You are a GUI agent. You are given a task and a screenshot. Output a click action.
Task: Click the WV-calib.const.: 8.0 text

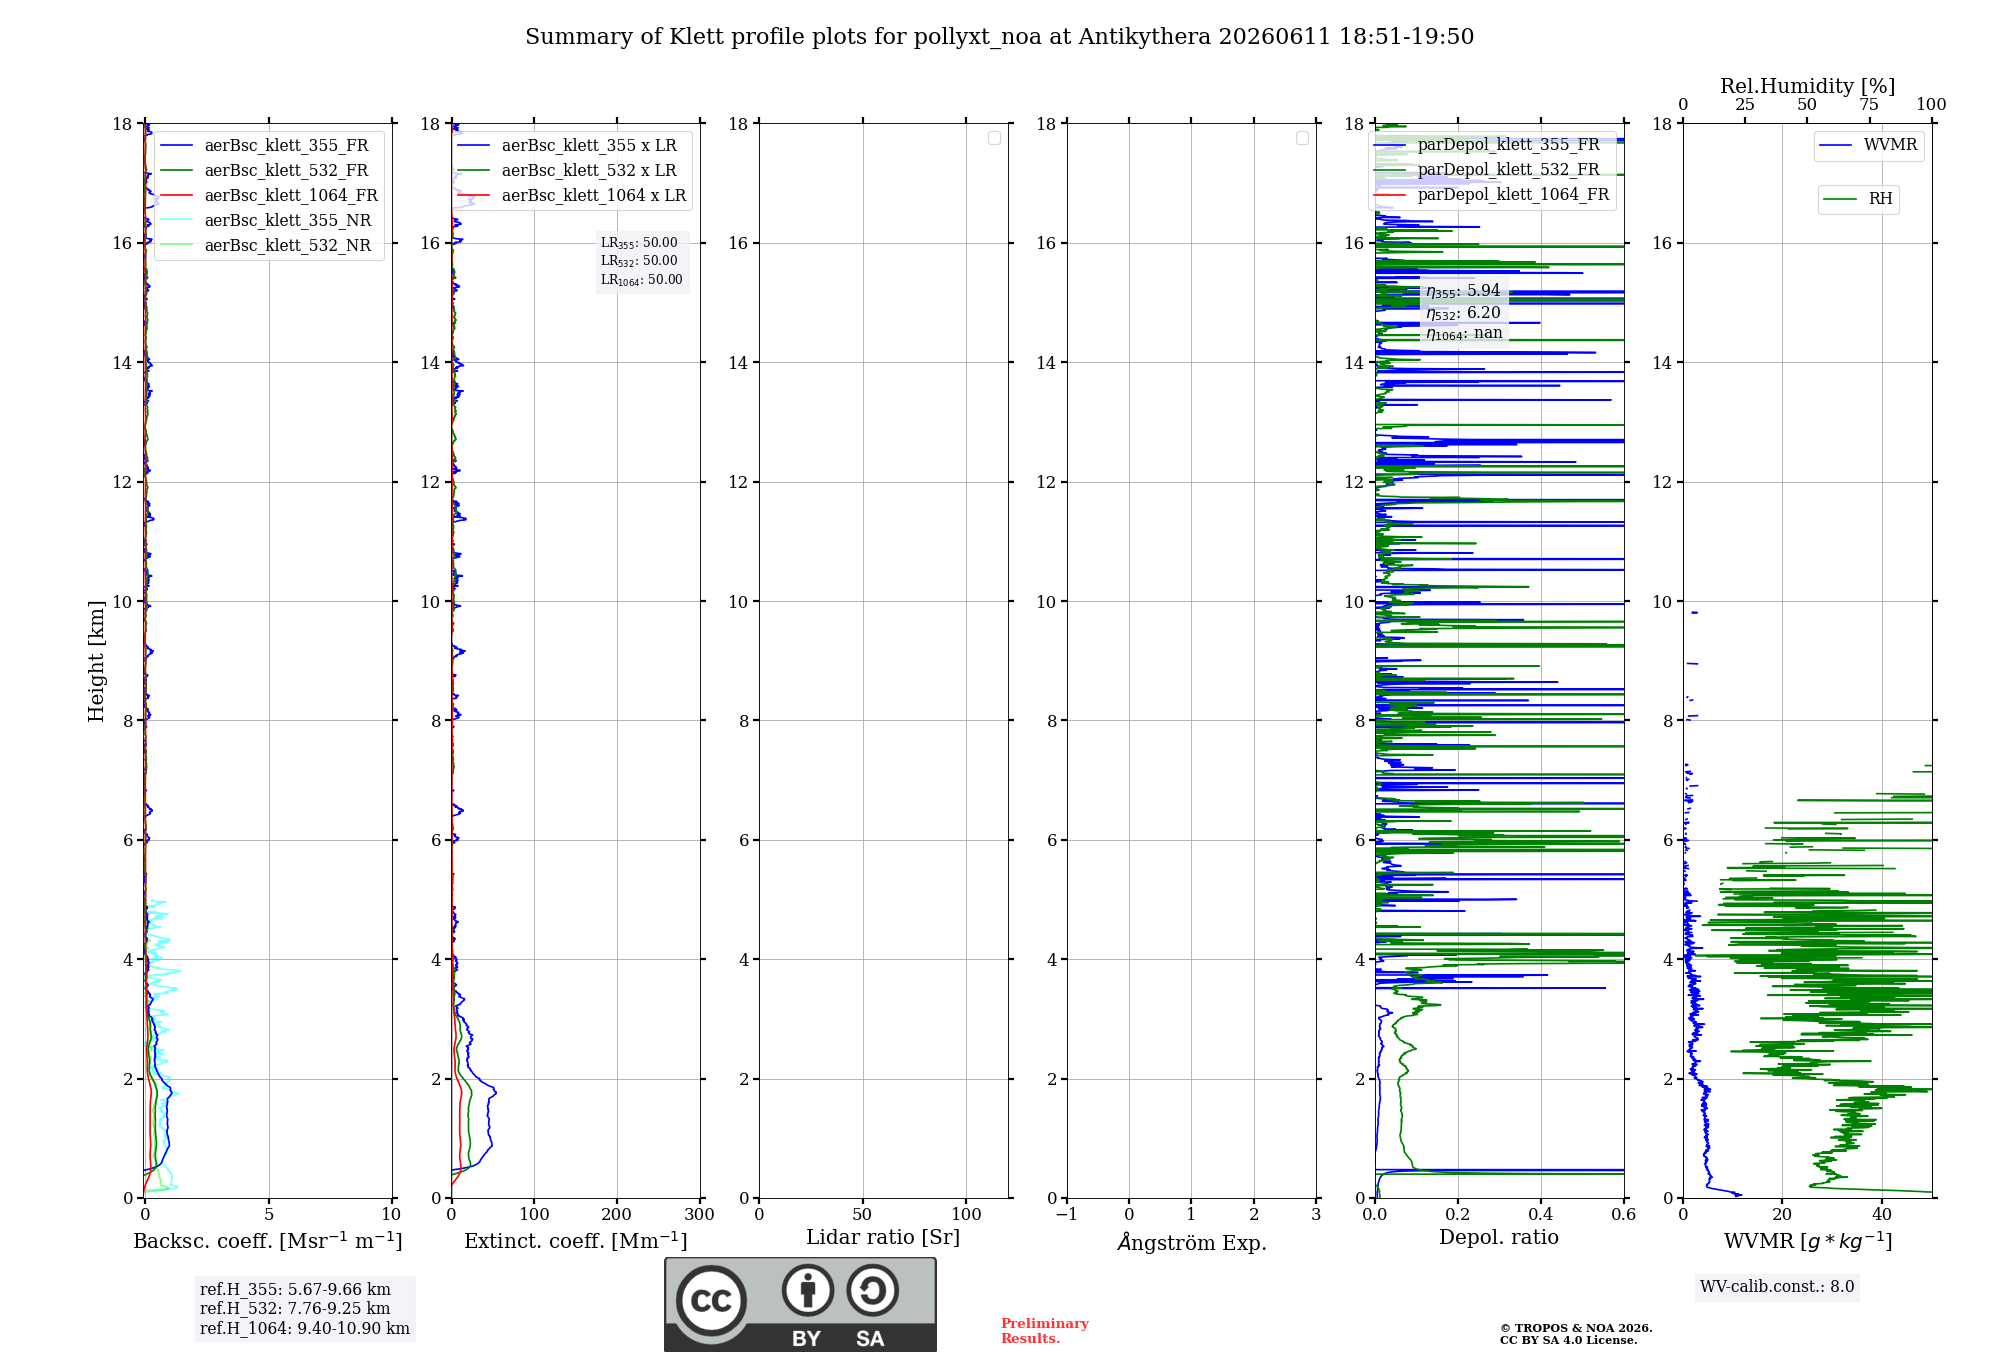pyautogui.click(x=1777, y=1287)
